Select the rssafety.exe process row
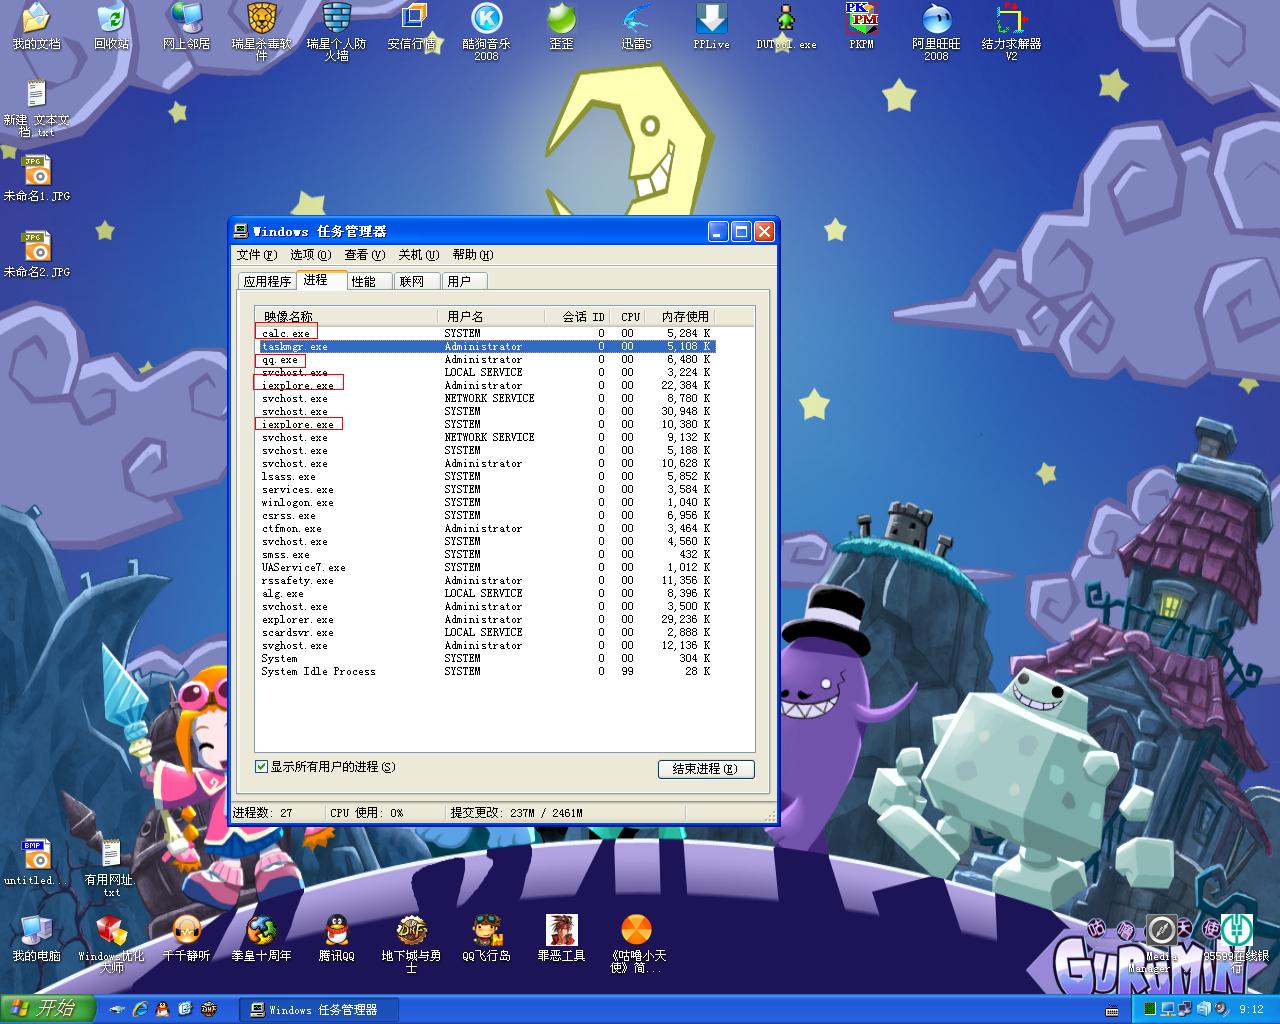1280x1024 pixels. 486,580
